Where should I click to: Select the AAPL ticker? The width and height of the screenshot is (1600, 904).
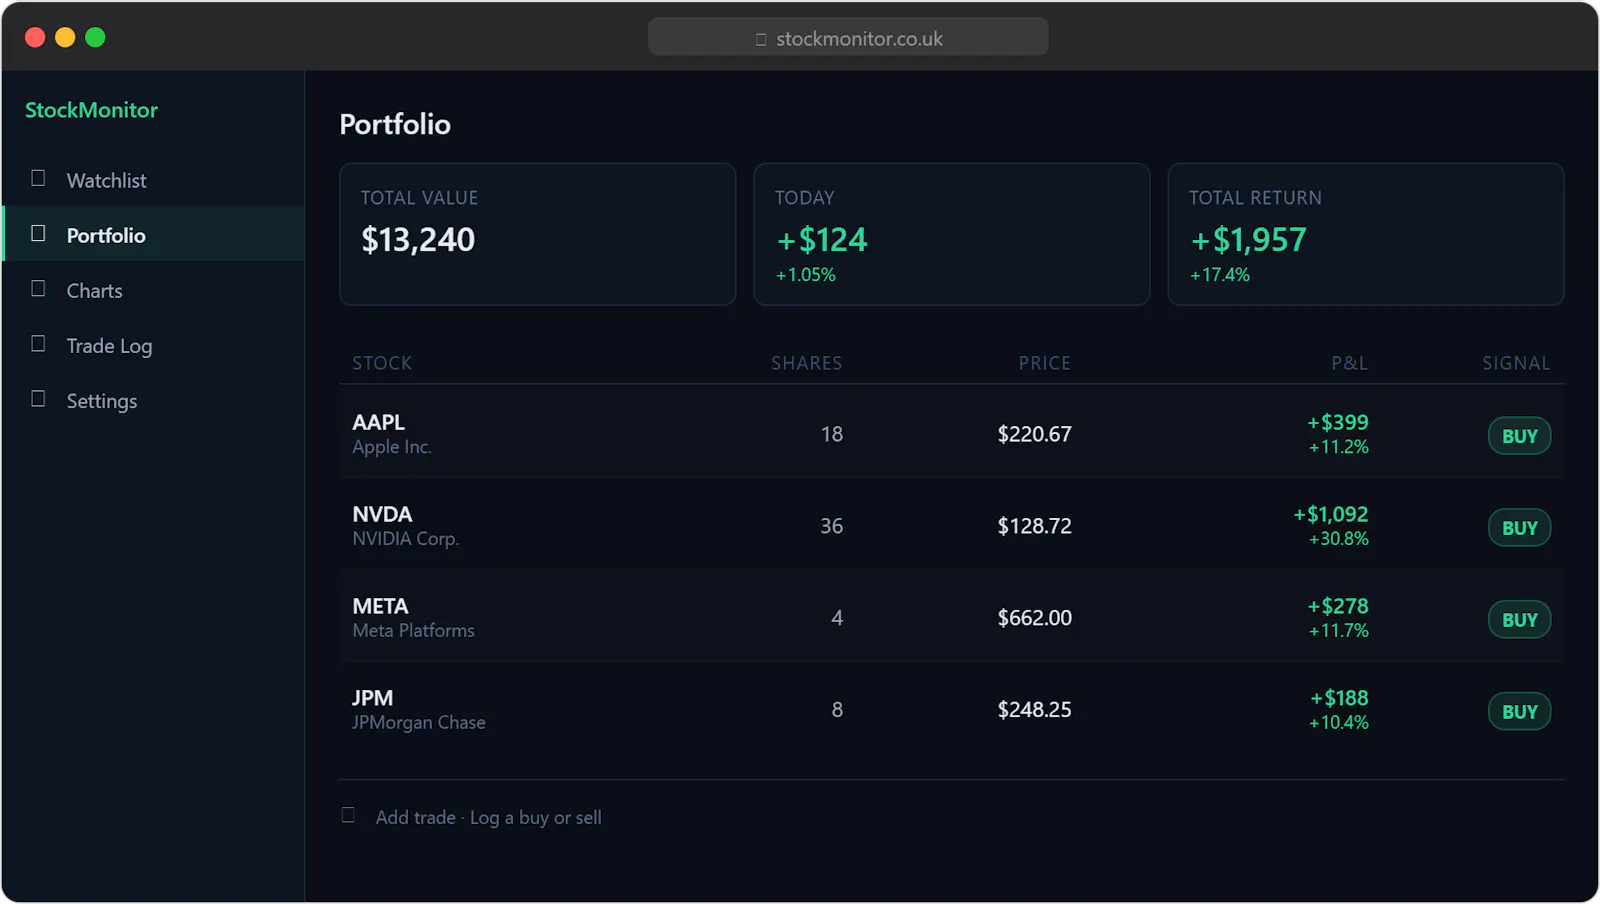pyautogui.click(x=378, y=422)
